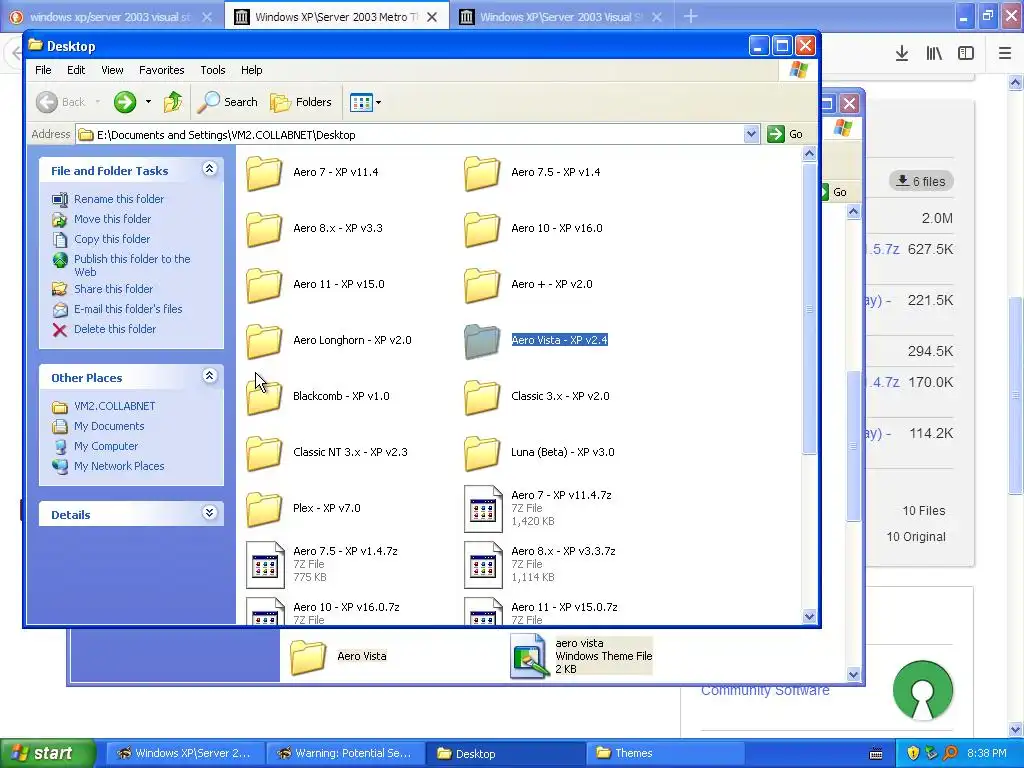Toggle the Folders pane button
Viewport: 1024px width, 768px height.
click(301, 102)
